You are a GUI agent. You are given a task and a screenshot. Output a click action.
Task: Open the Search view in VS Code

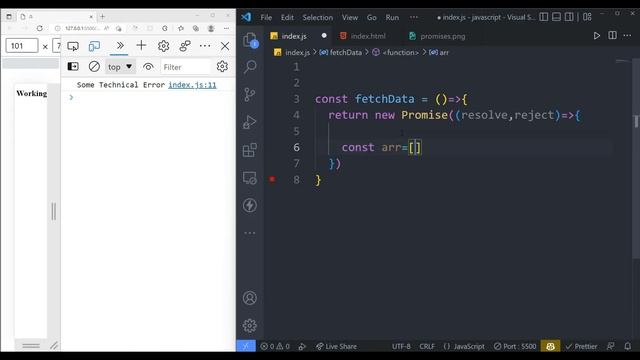click(x=250, y=67)
